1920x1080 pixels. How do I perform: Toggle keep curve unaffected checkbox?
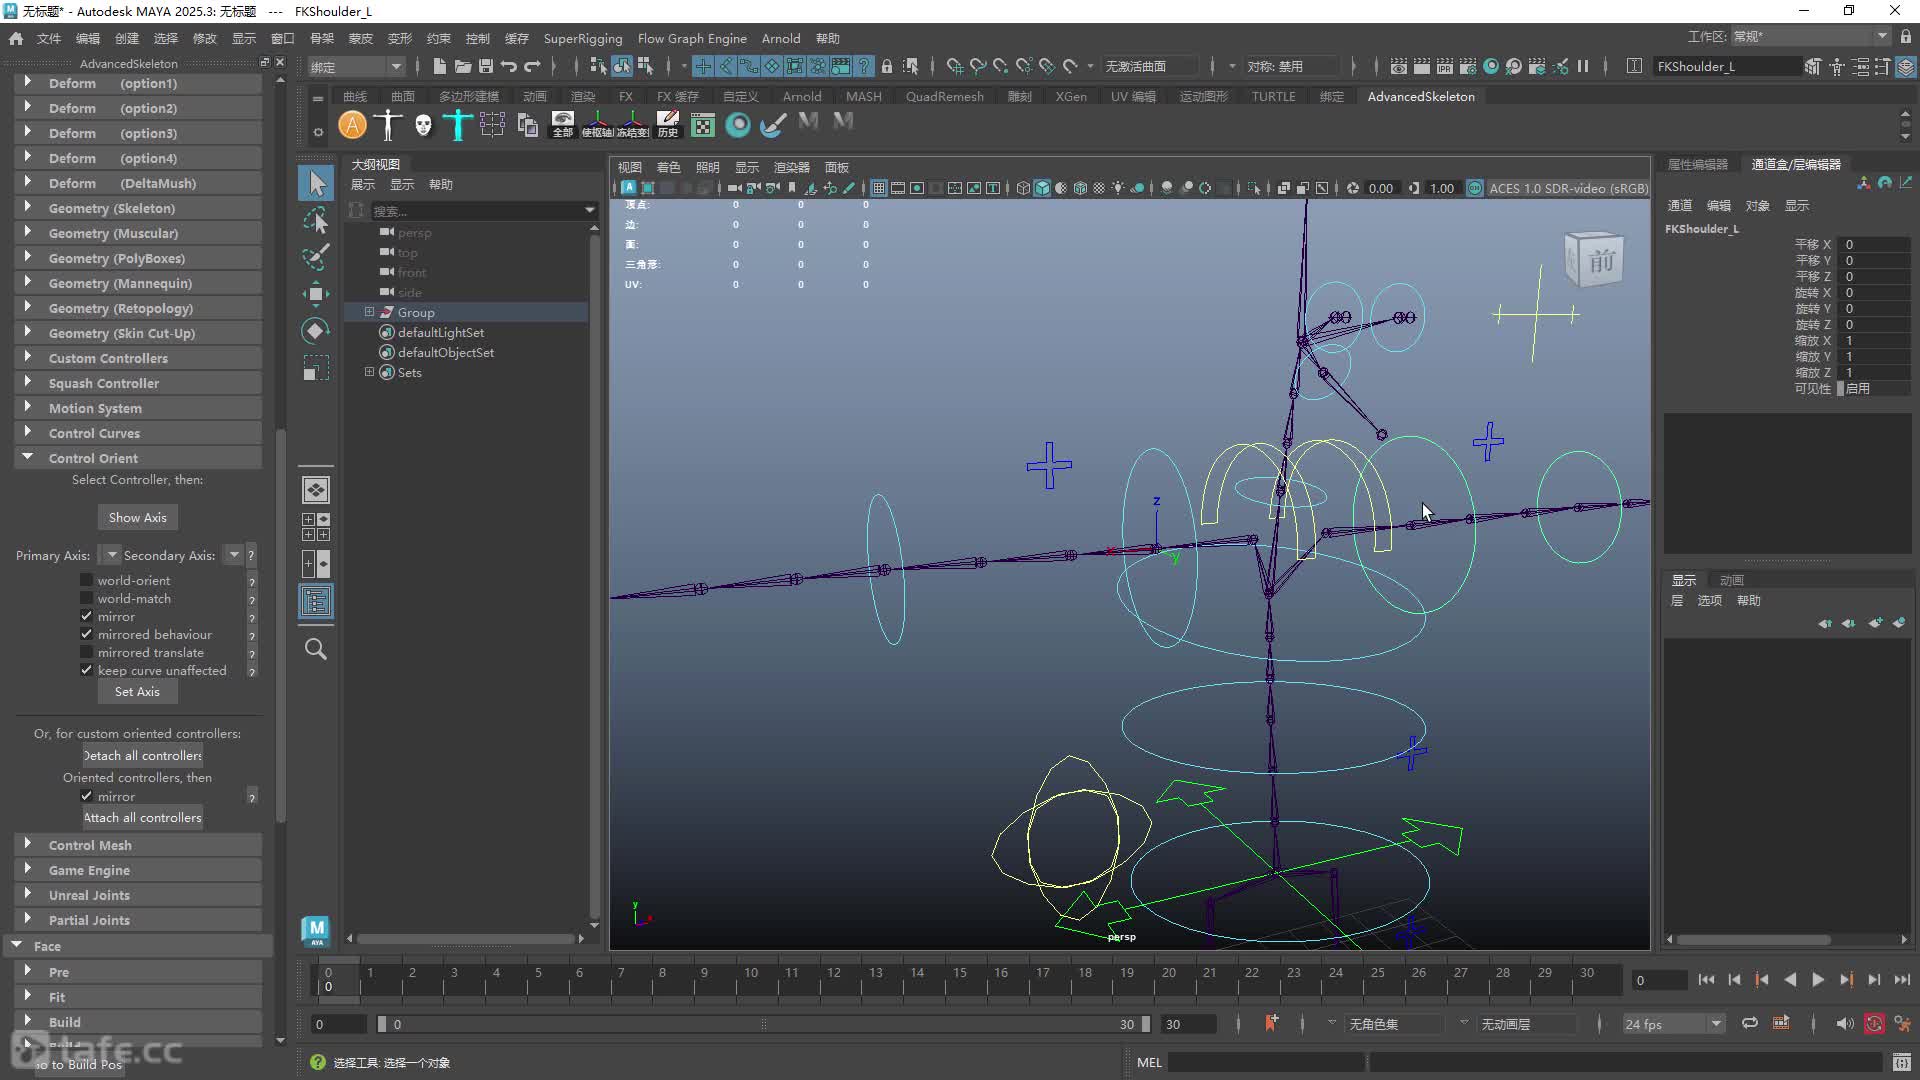[x=87, y=670]
